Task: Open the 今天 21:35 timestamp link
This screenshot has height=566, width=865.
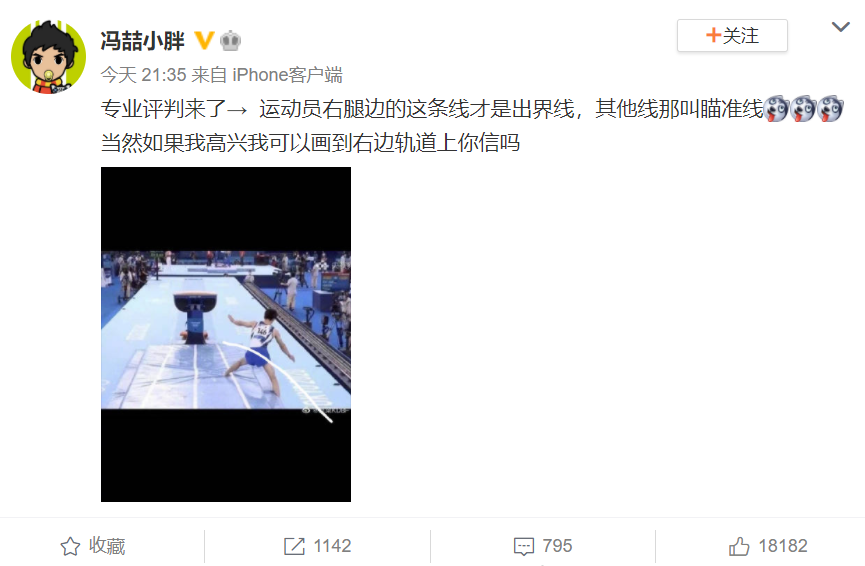Action: point(143,74)
